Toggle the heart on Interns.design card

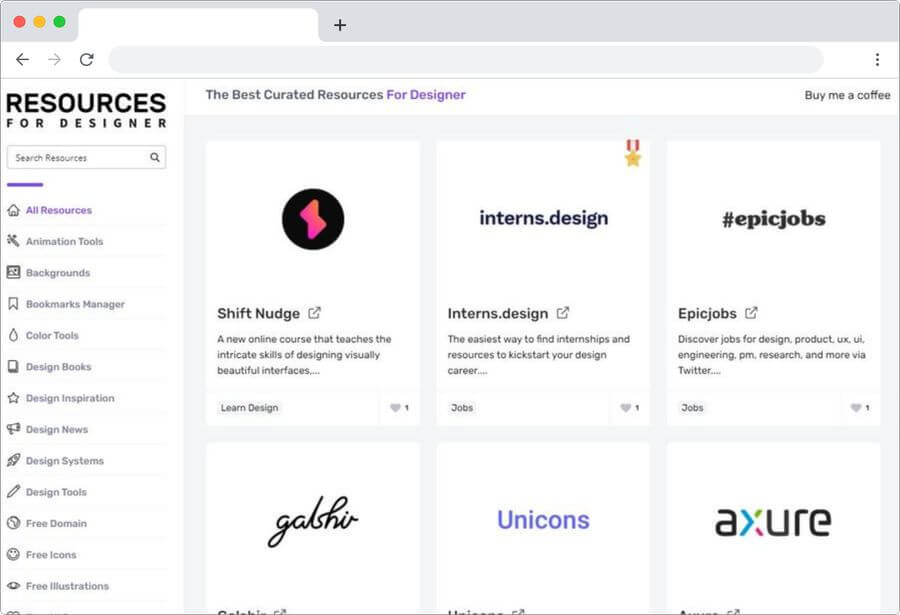[x=626, y=408]
